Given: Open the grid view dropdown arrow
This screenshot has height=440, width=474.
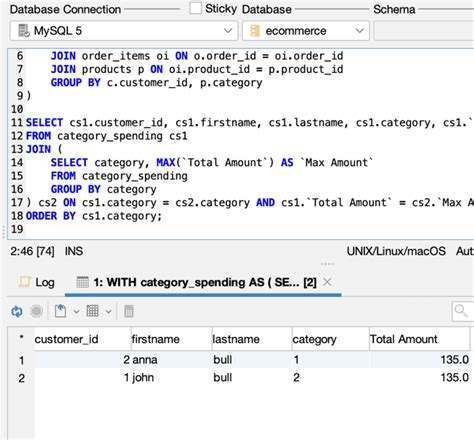Looking at the screenshot, I should point(109,312).
